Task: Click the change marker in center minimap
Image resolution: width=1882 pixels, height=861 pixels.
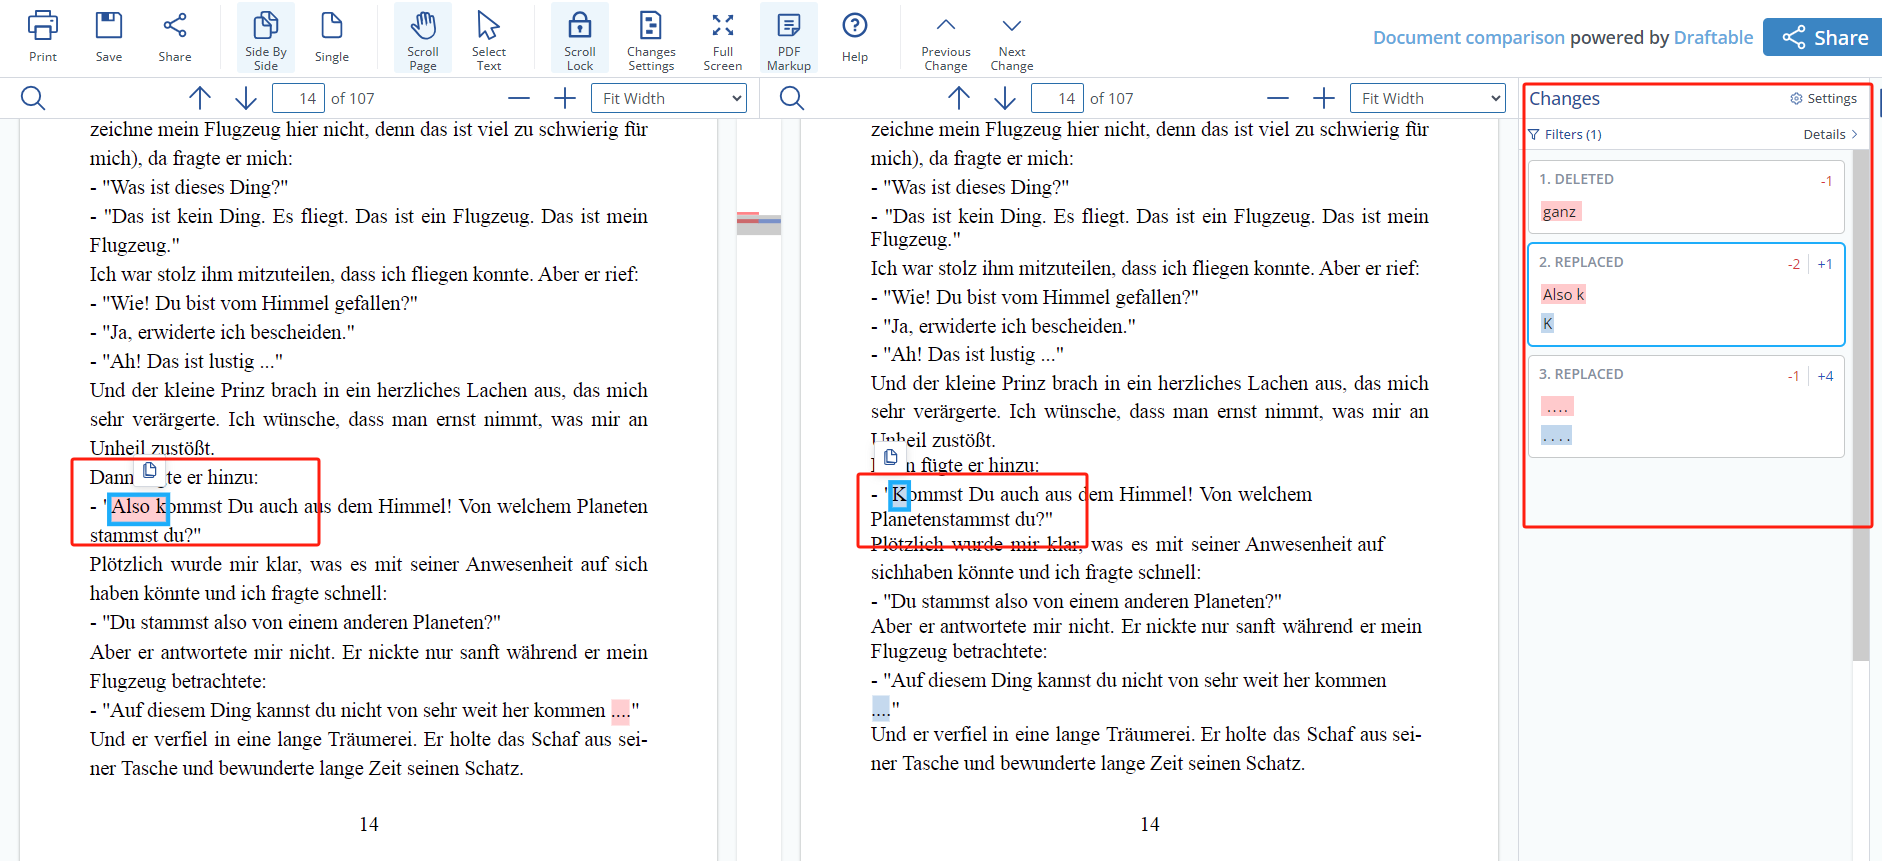Action: coord(759,219)
